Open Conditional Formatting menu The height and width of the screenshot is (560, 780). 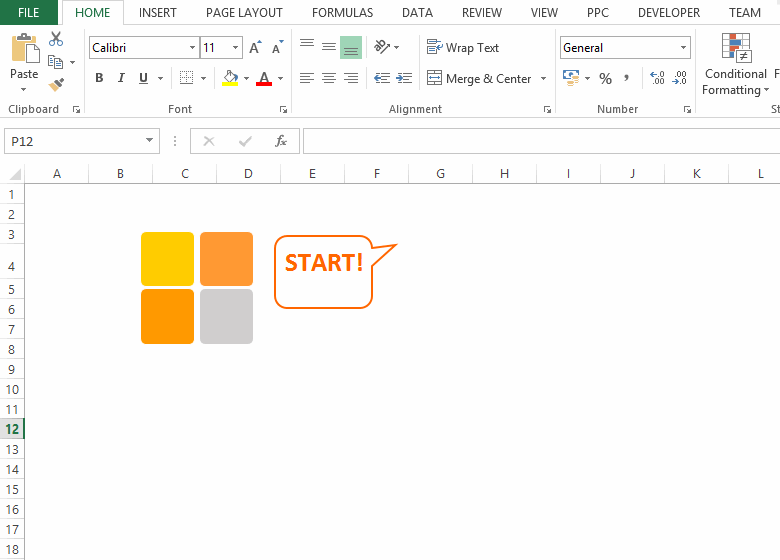[x=736, y=64]
